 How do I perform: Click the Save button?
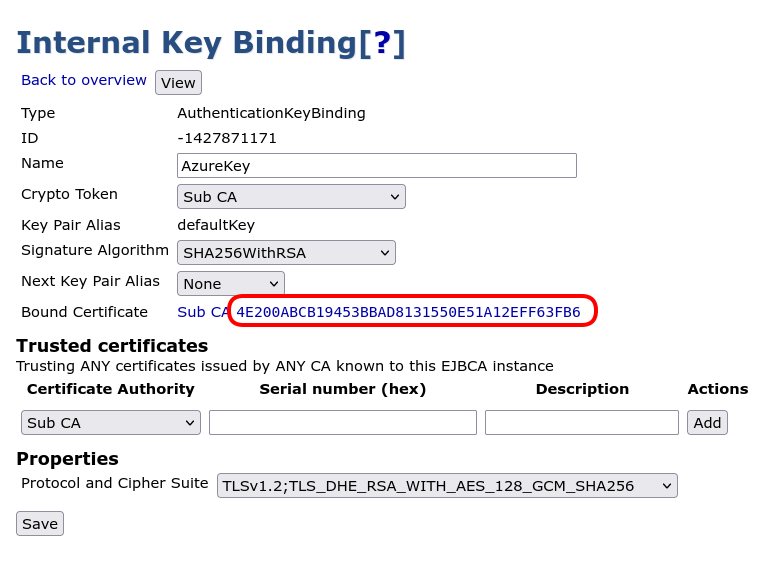[x=40, y=524]
